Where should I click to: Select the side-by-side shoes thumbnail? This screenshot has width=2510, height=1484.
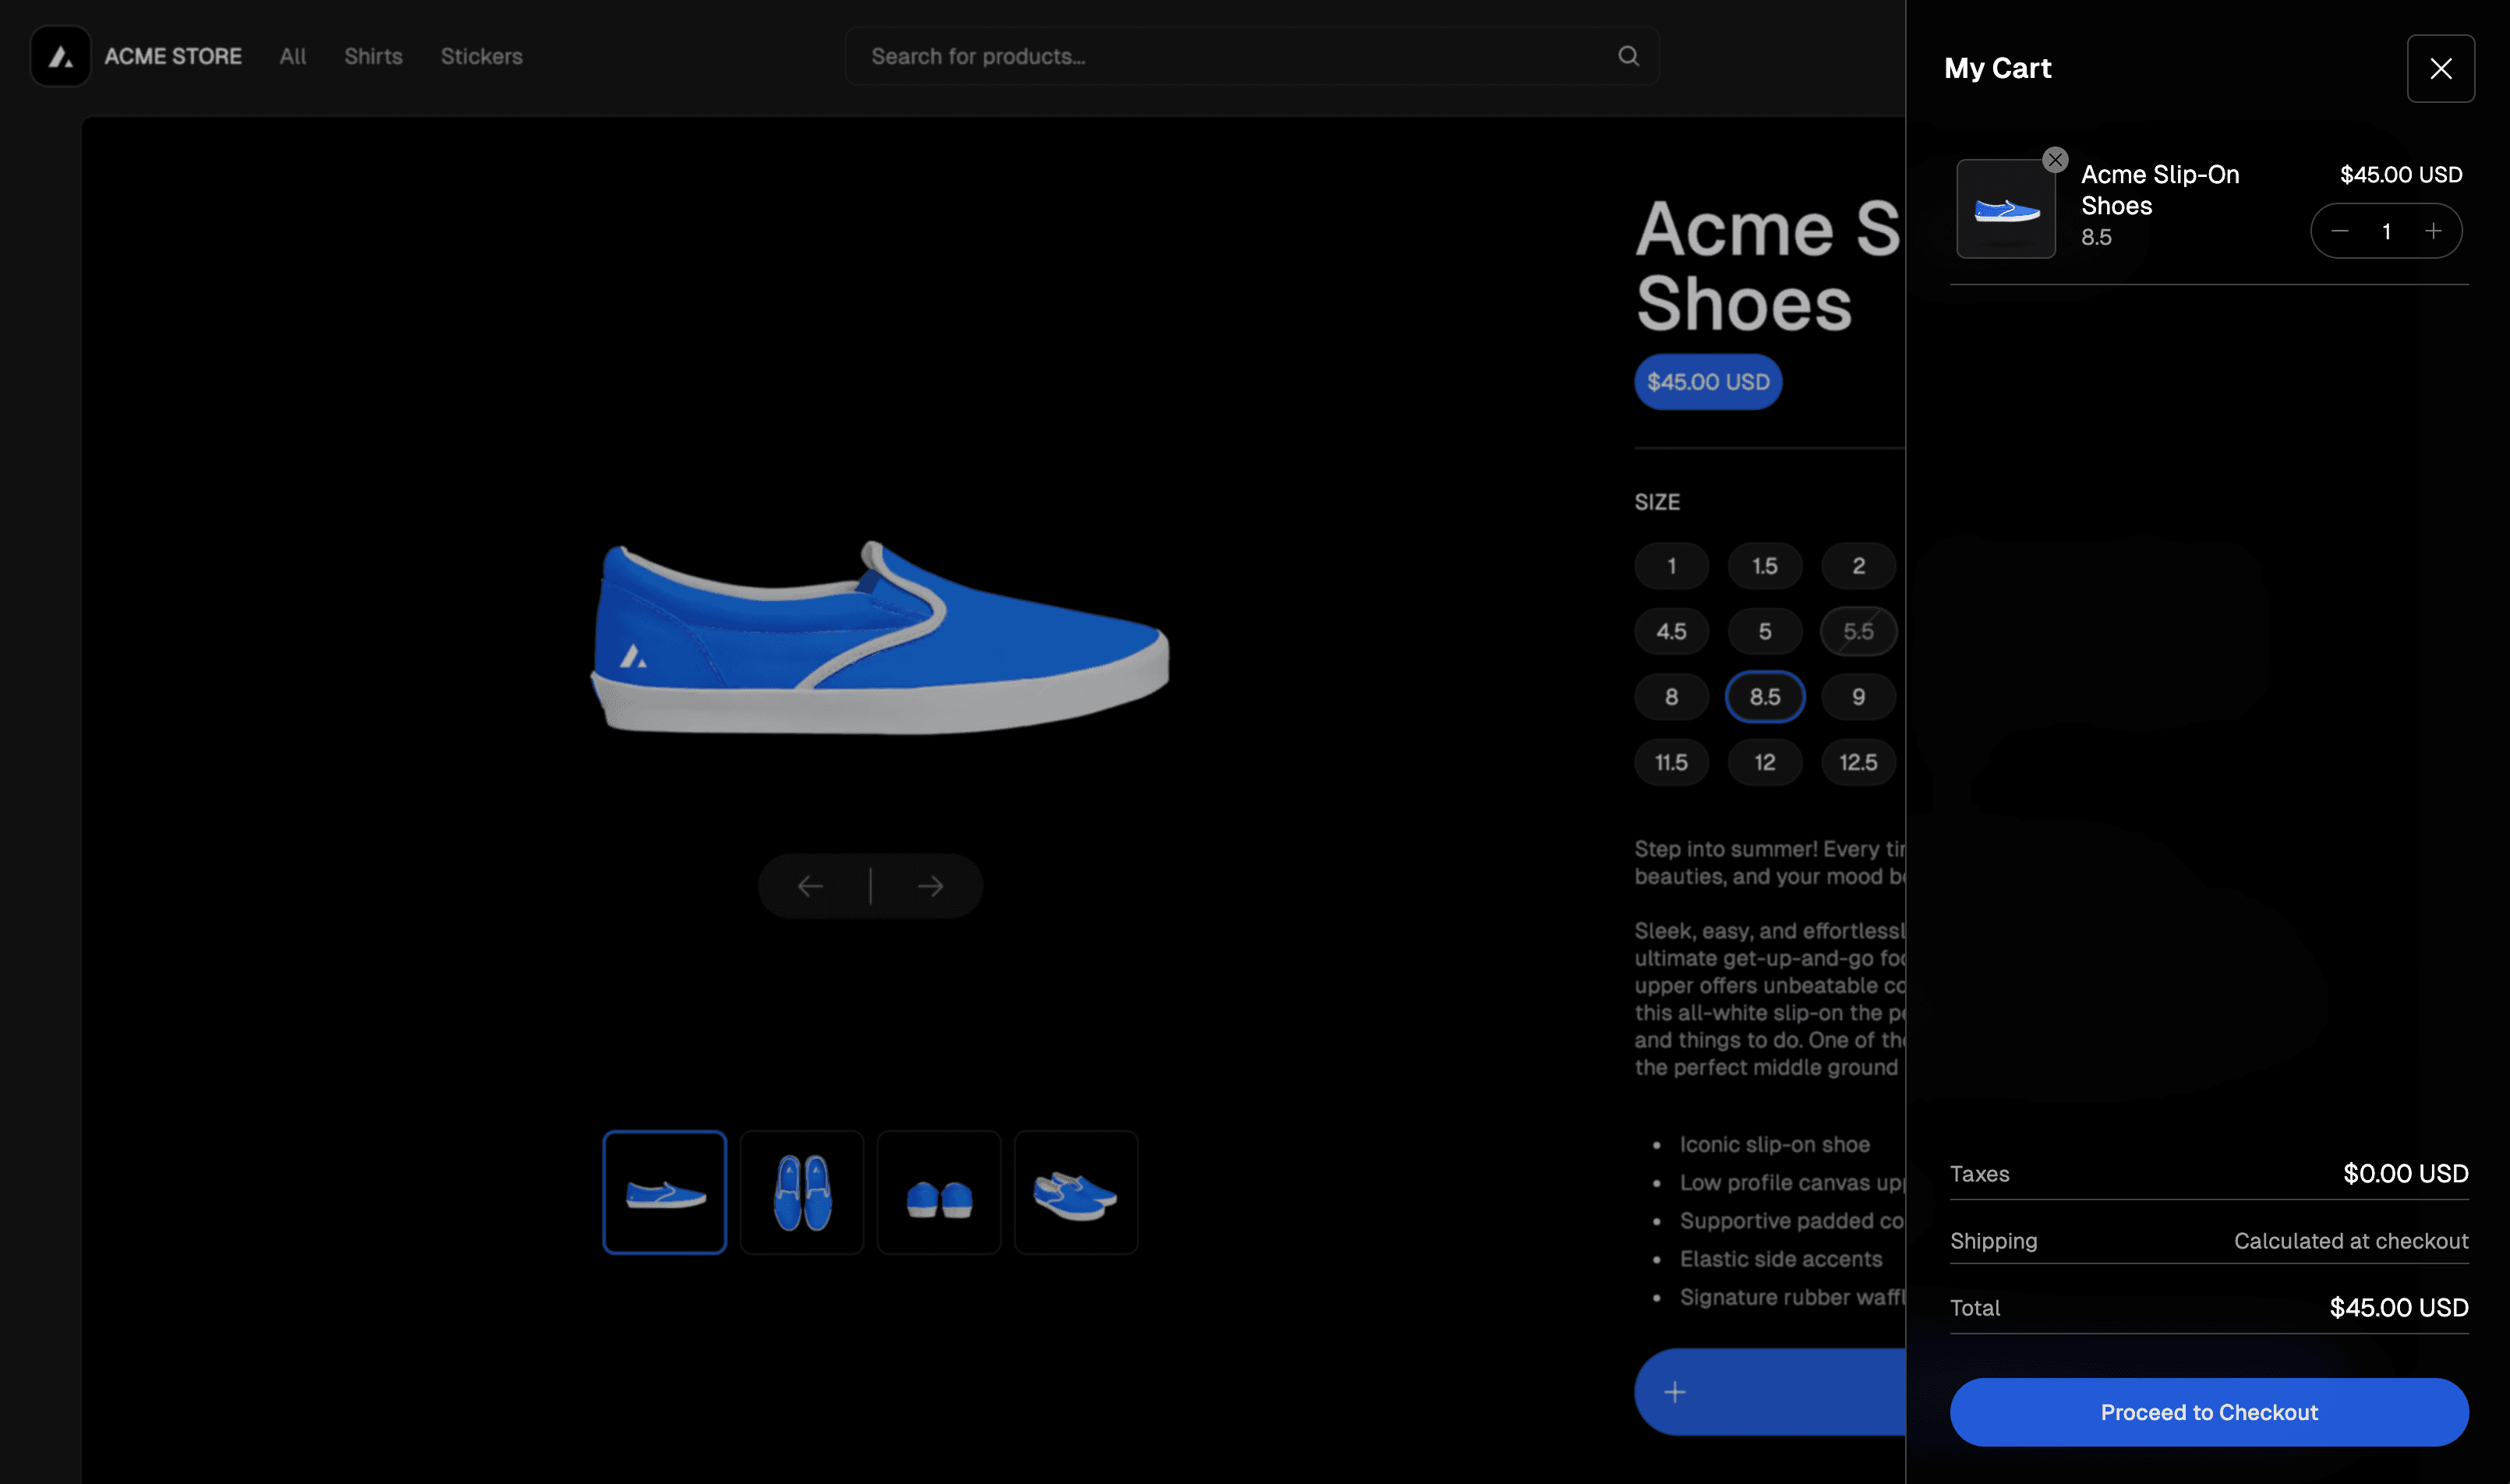pos(1076,1192)
